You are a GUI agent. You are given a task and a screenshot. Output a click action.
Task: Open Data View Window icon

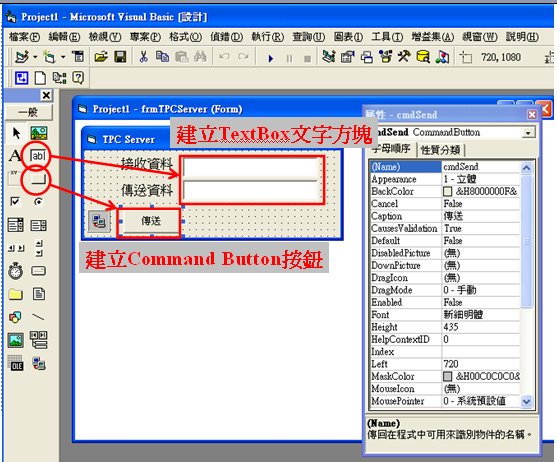click(x=423, y=57)
